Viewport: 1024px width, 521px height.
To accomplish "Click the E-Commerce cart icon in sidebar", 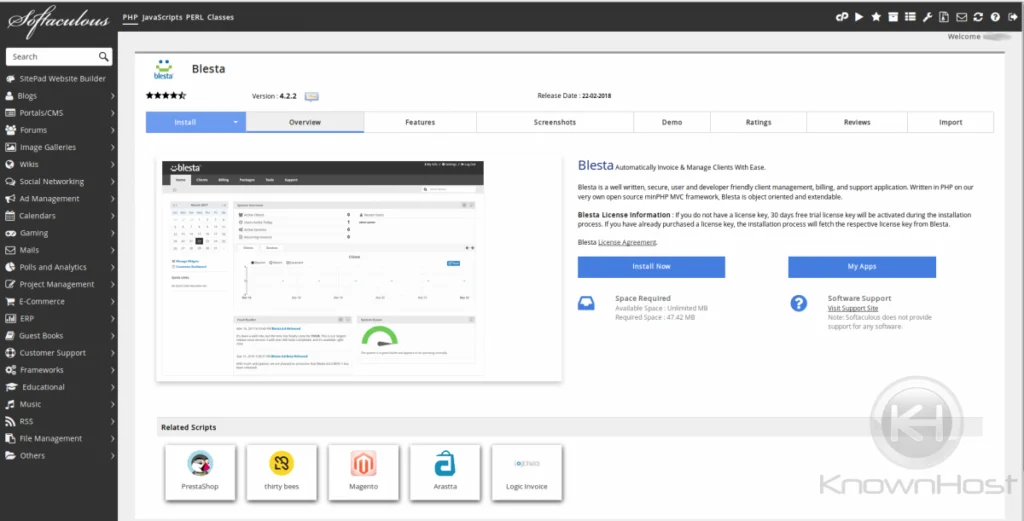I will pos(10,302).
